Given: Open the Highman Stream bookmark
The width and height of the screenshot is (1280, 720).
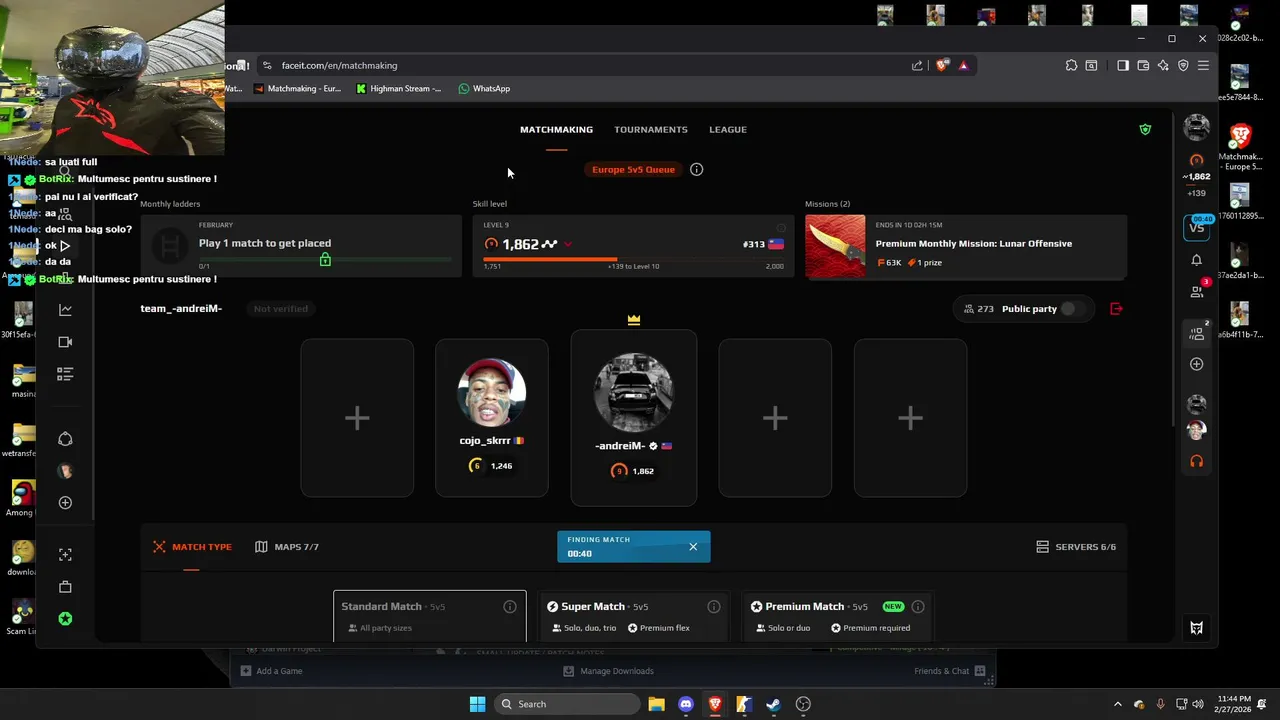Looking at the screenshot, I should 398,89.
